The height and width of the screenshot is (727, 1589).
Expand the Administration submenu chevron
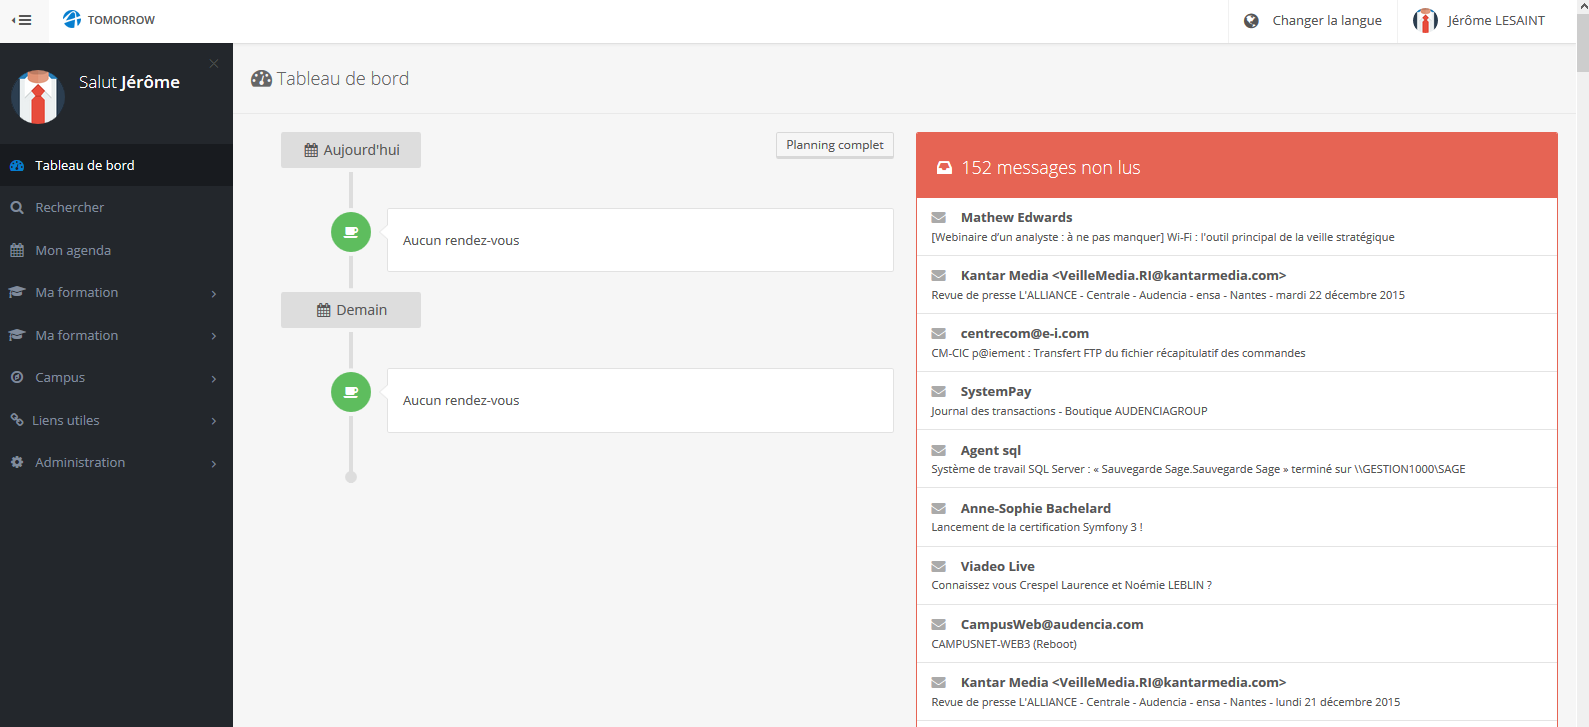[x=214, y=464]
